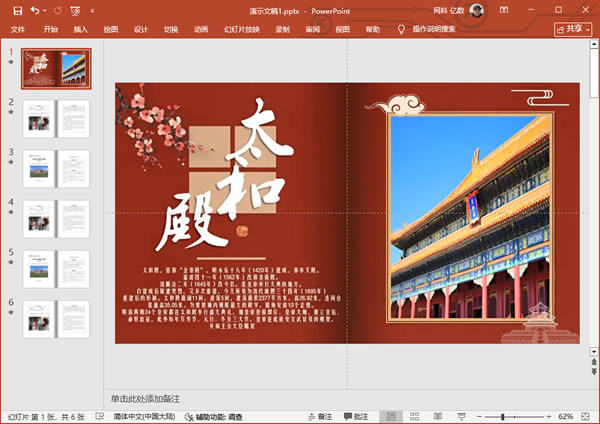Toggle the 批注 comments pane in the status bar
The image size is (600, 424).
(x=355, y=416)
